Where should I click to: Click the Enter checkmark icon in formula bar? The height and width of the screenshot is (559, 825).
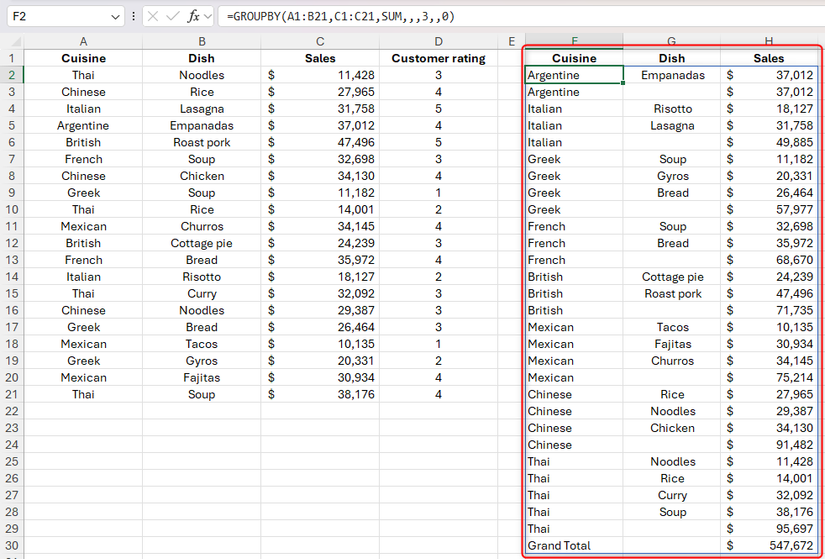[x=172, y=17]
